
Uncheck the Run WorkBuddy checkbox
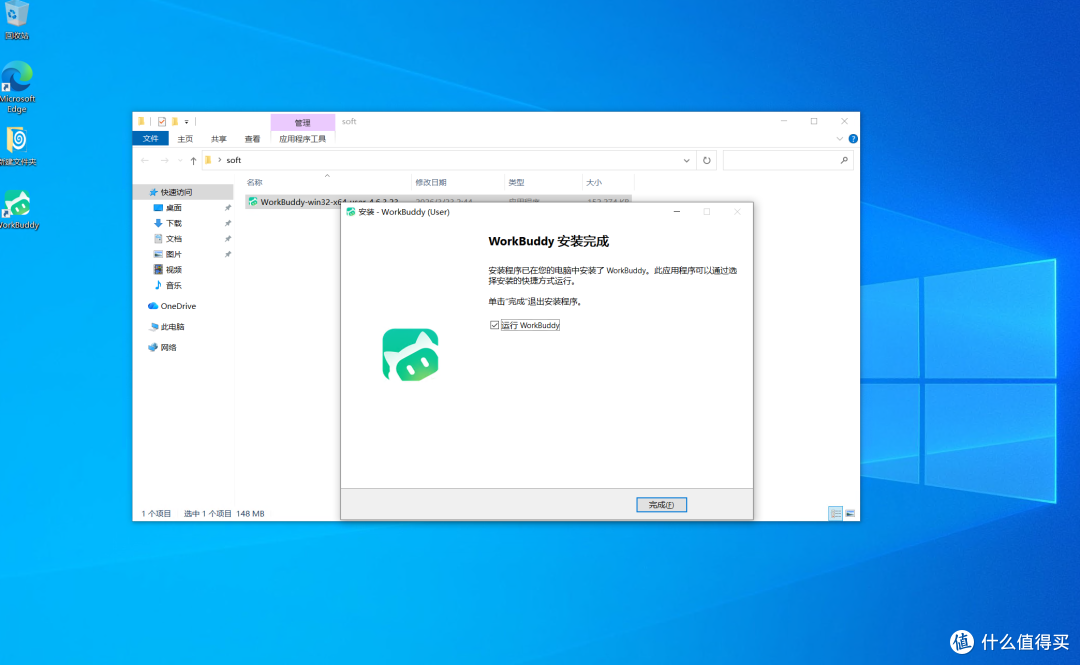[x=494, y=325]
